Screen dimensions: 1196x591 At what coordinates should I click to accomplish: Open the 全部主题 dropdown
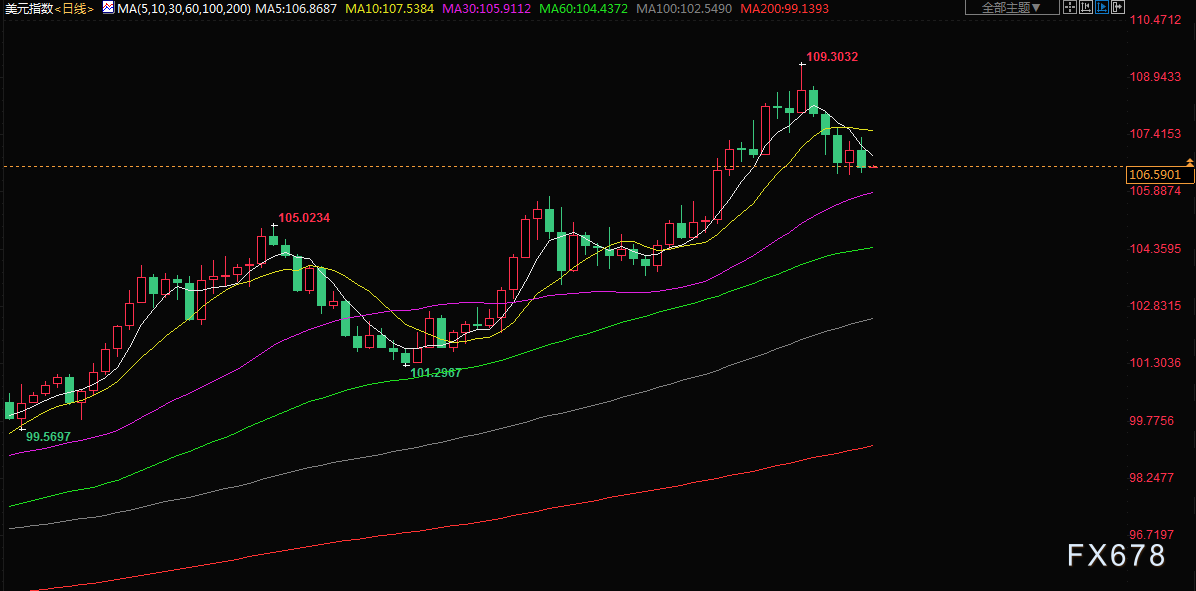1012,7
